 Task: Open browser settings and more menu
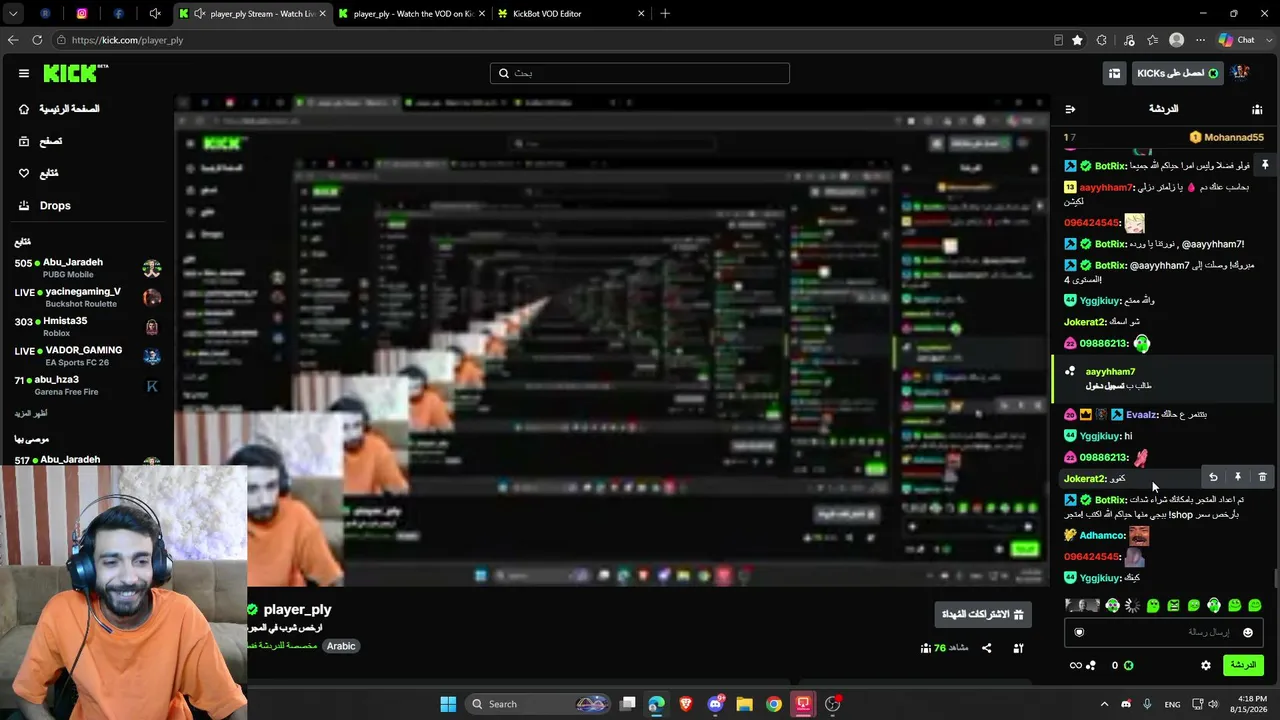tap(1200, 40)
